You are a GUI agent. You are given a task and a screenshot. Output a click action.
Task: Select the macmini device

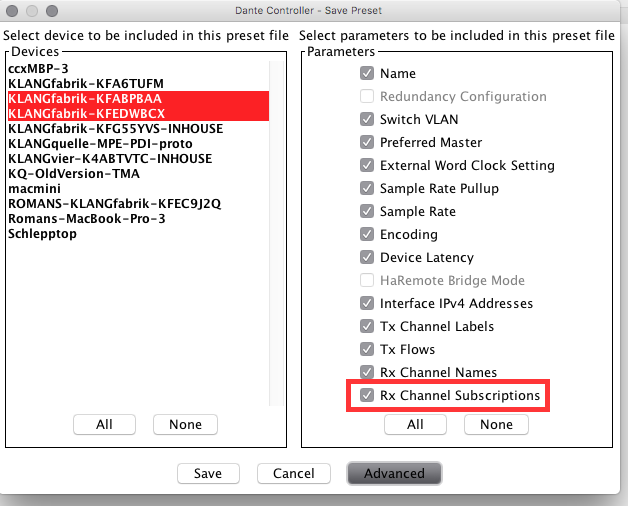[x=138, y=189]
